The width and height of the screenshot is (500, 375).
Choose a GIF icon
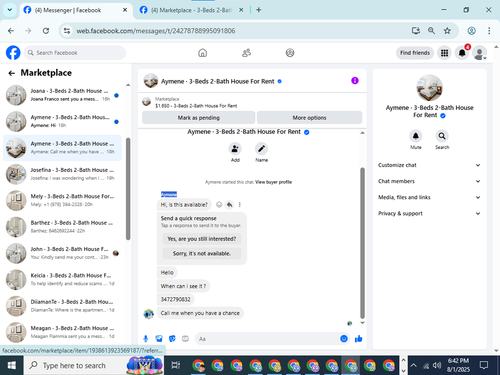coord(185,339)
